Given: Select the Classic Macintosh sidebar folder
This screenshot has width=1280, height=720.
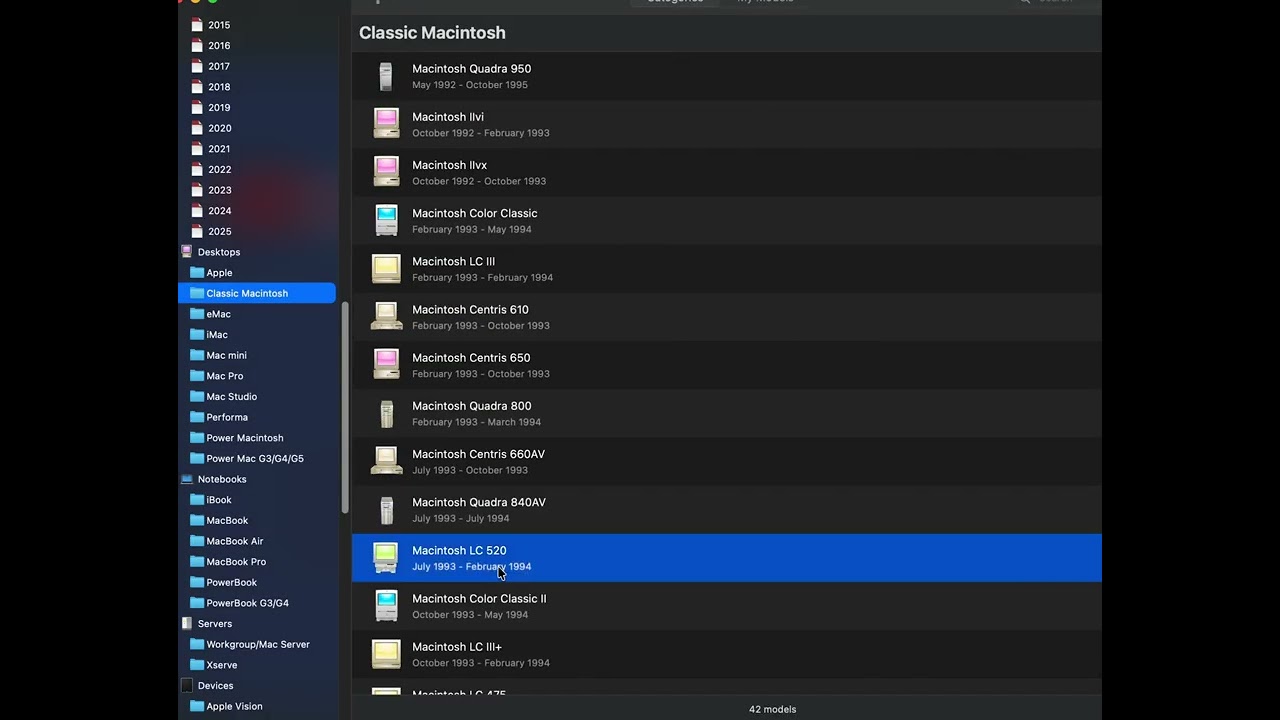Looking at the screenshot, I should pos(257,293).
